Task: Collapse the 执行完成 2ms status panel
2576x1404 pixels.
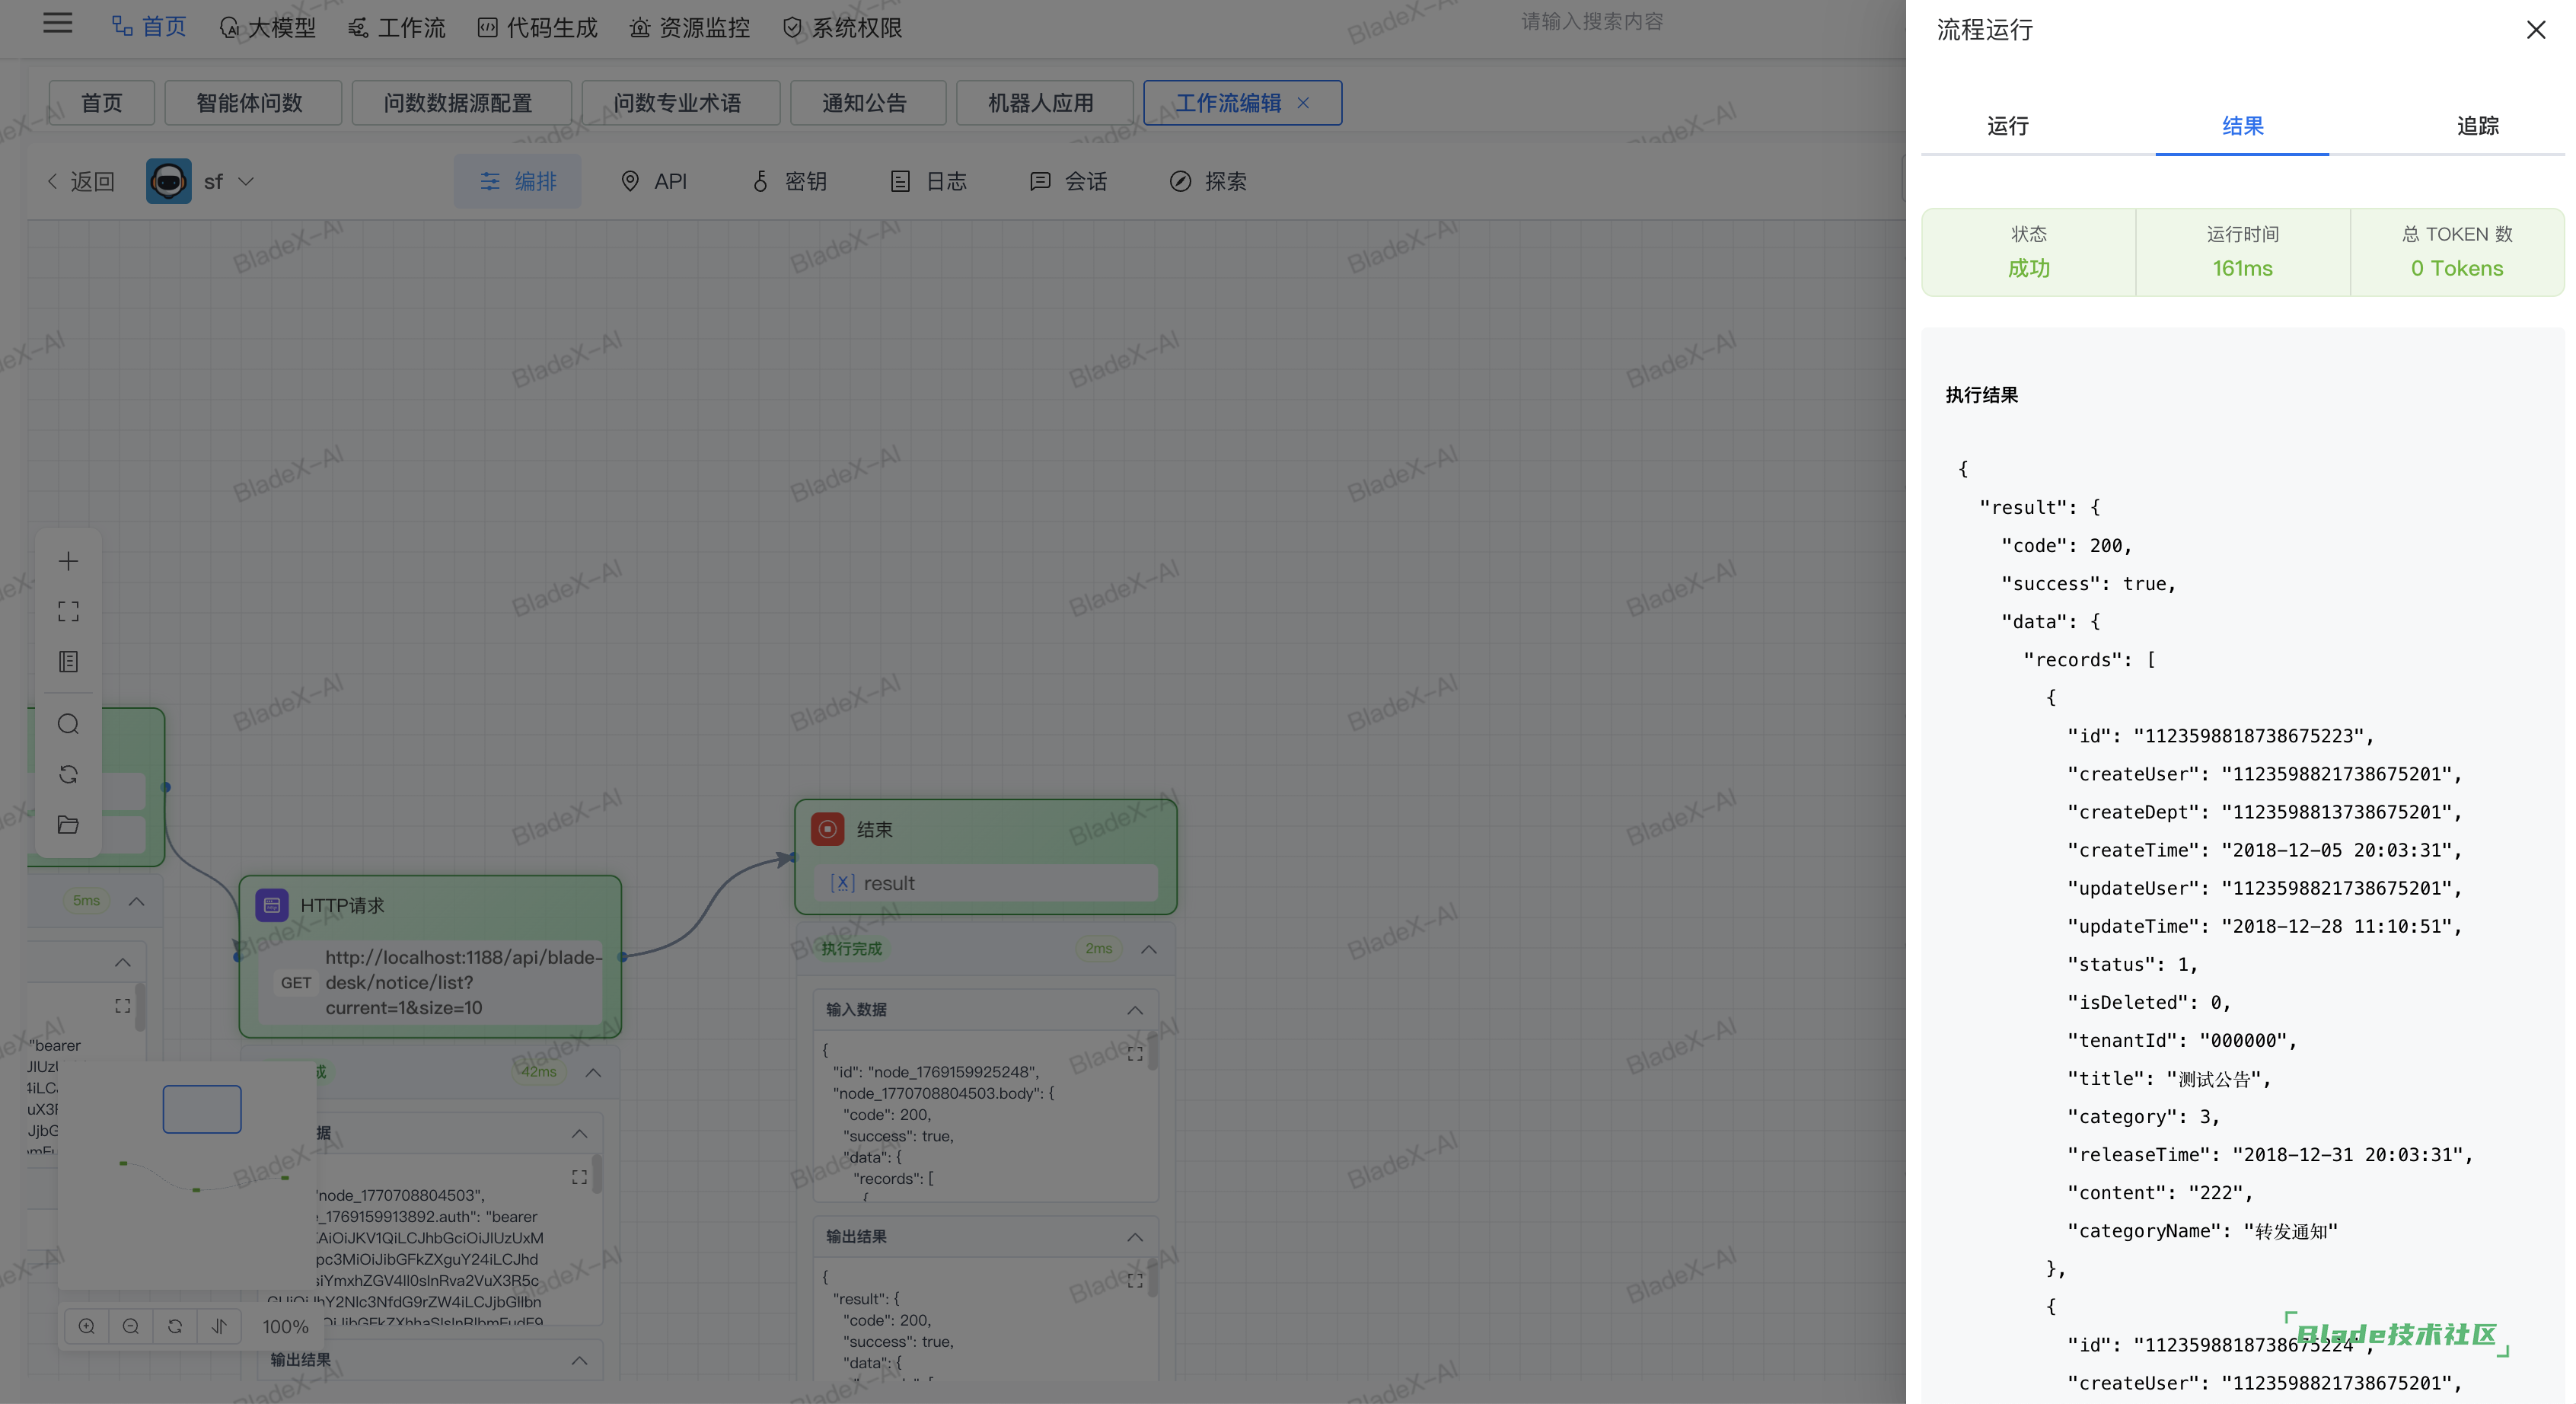Action: tap(1149, 949)
